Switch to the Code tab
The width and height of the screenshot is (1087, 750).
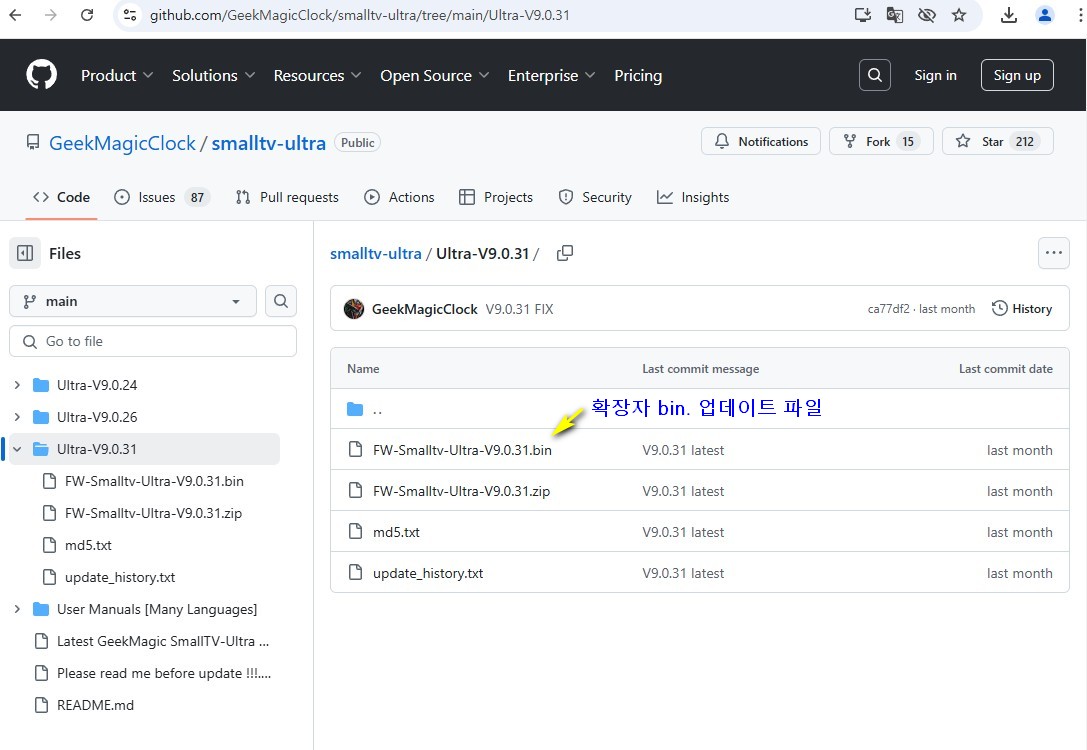pyautogui.click(x=62, y=198)
